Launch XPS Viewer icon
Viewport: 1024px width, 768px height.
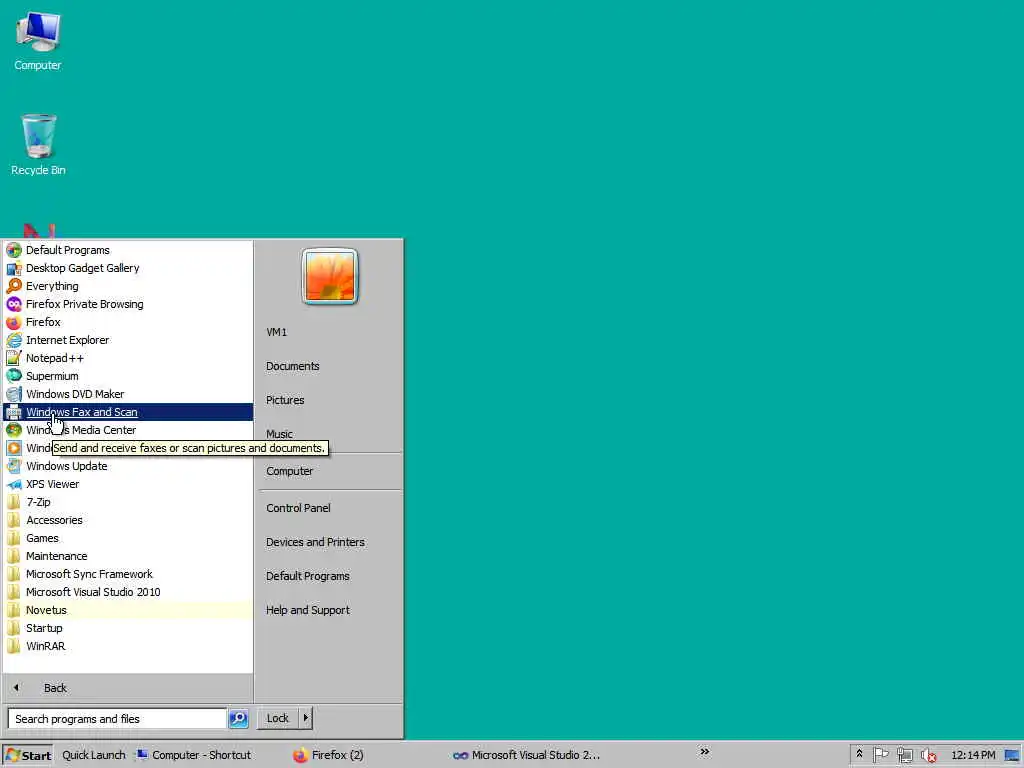coord(14,484)
